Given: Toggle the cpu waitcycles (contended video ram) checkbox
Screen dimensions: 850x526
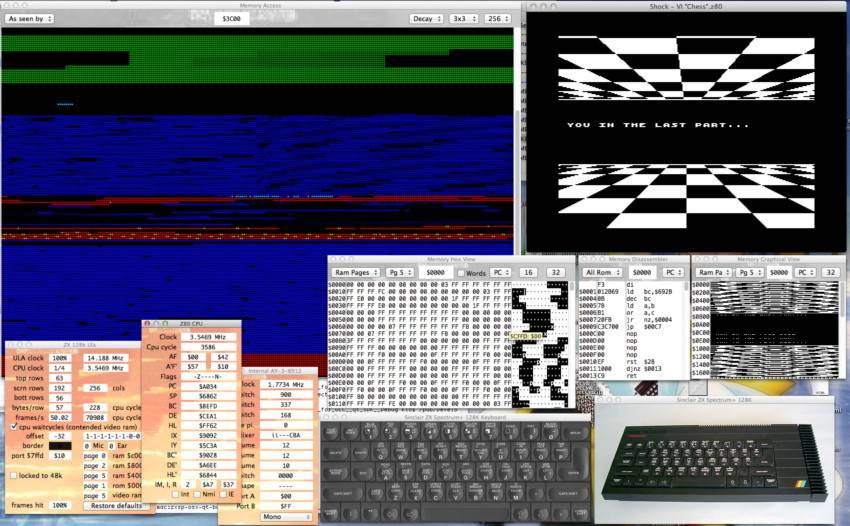Looking at the screenshot, I should (x=14, y=427).
